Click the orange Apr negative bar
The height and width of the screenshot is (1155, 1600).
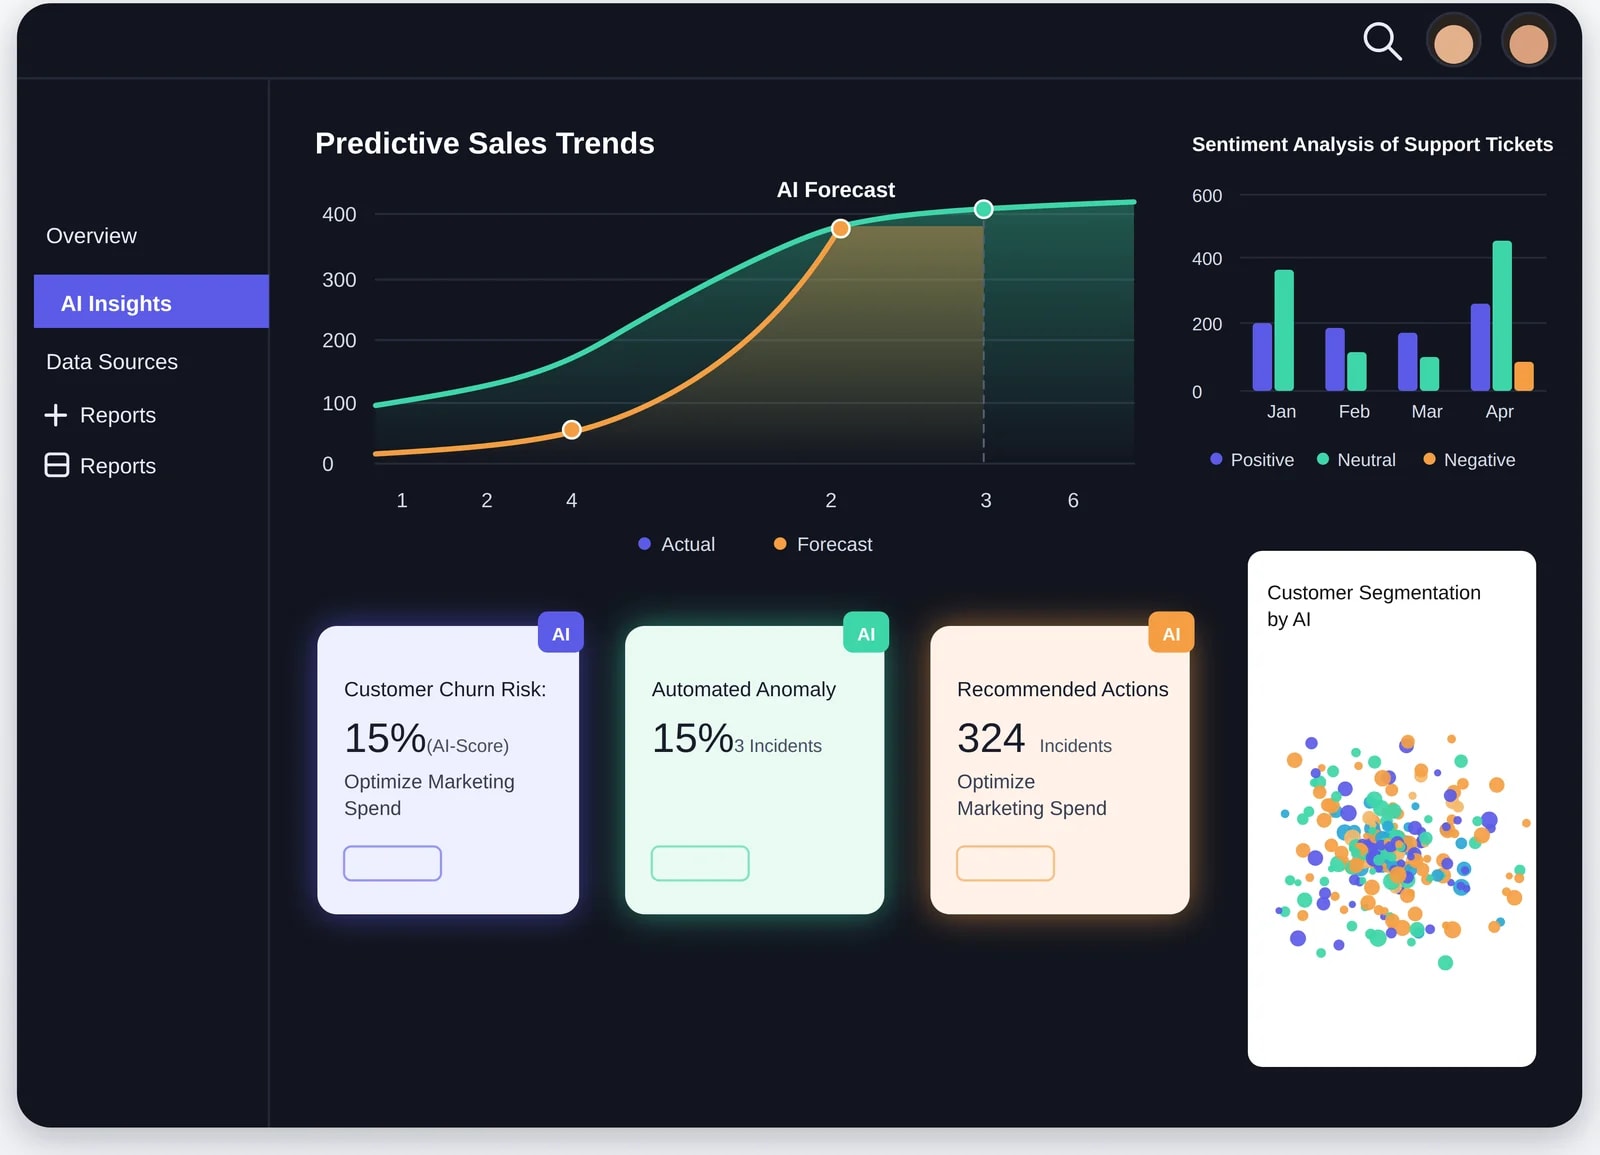click(1524, 376)
